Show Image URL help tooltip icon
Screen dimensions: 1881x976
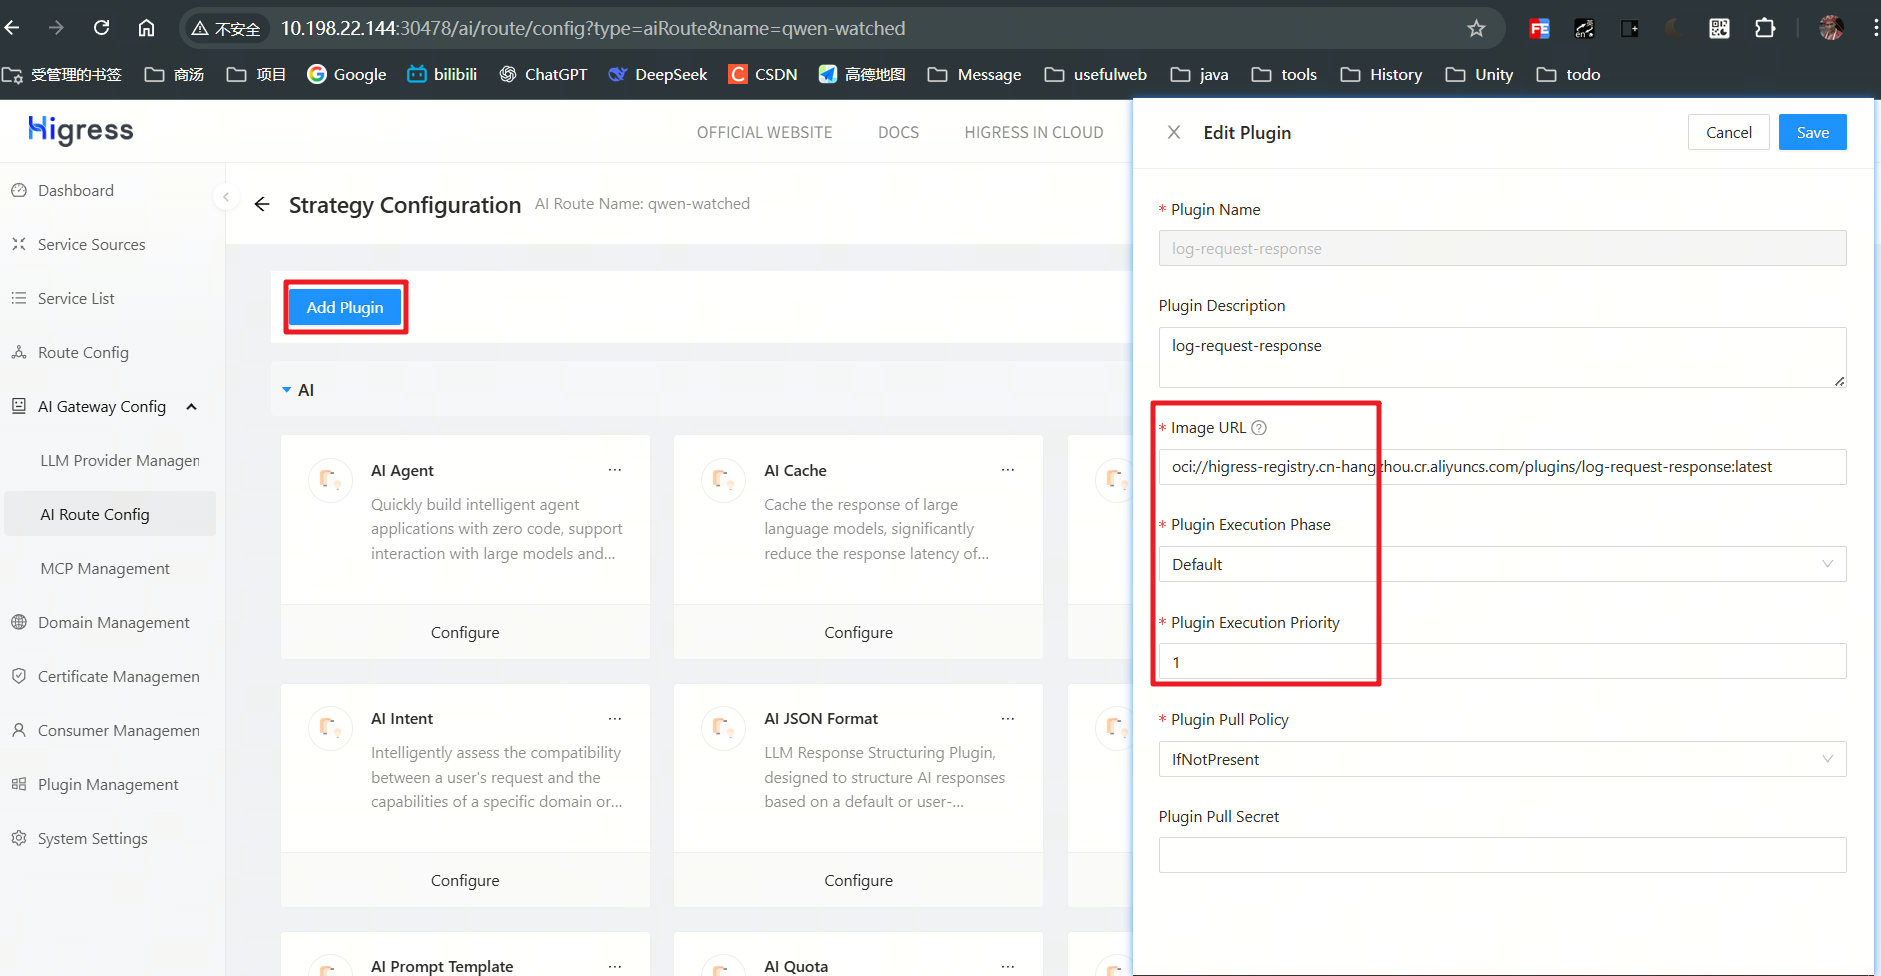1259,428
